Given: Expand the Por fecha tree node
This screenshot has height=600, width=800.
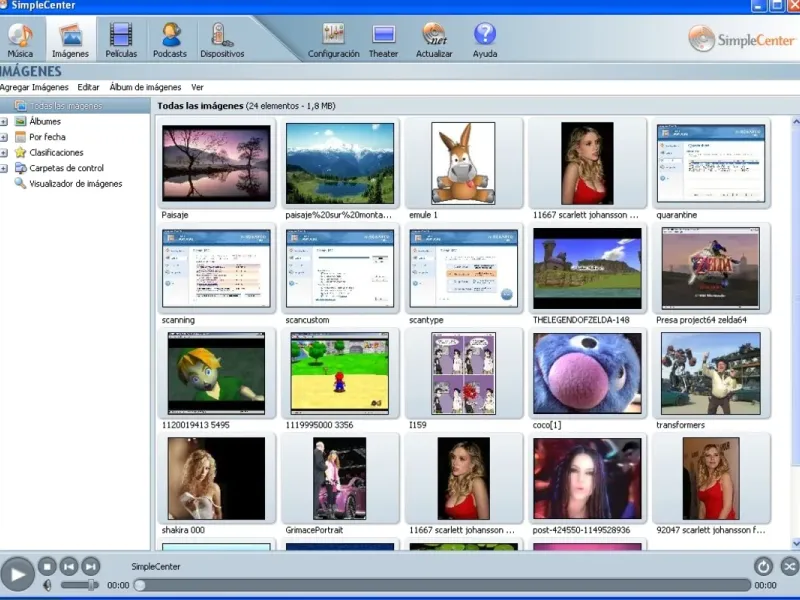Looking at the screenshot, I should [4, 137].
